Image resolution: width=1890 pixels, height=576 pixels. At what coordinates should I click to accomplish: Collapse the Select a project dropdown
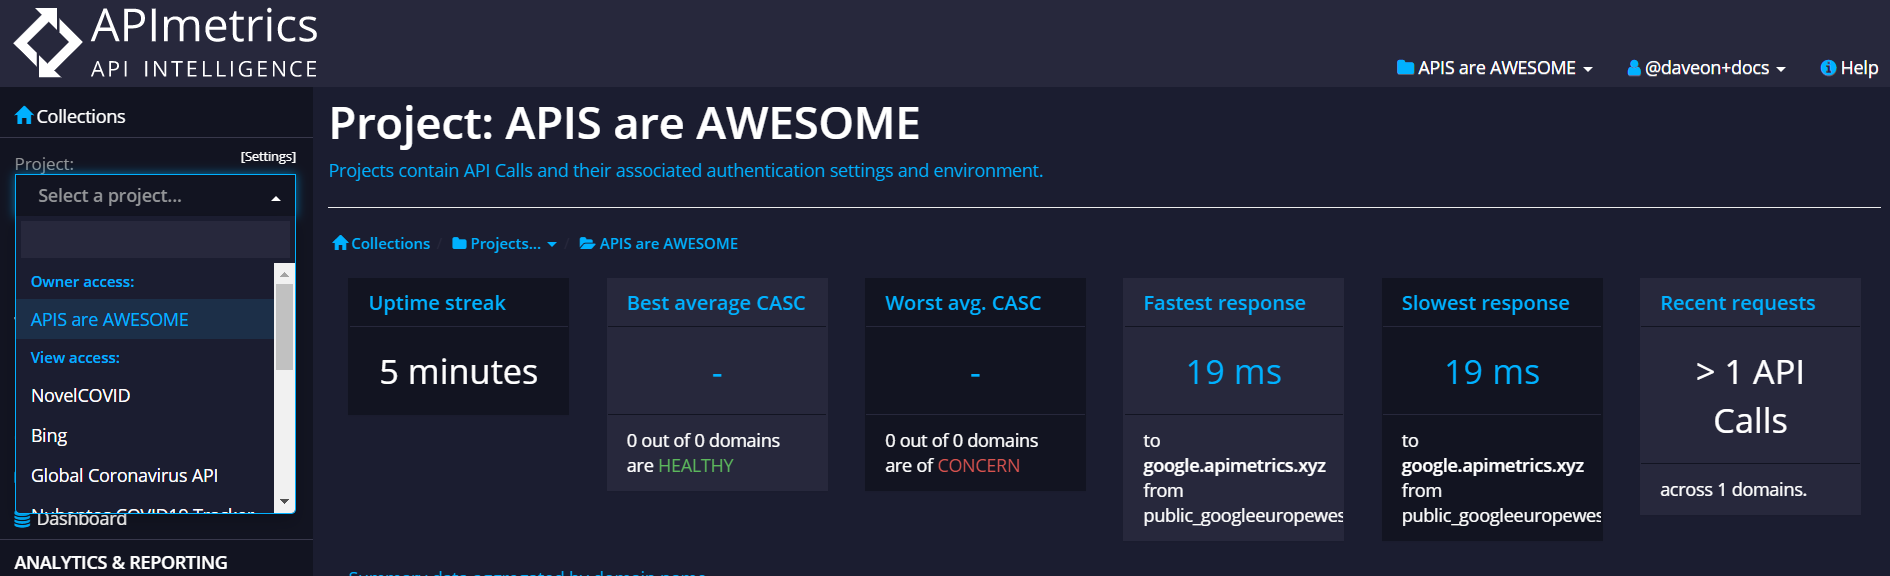(x=156, y=196)
